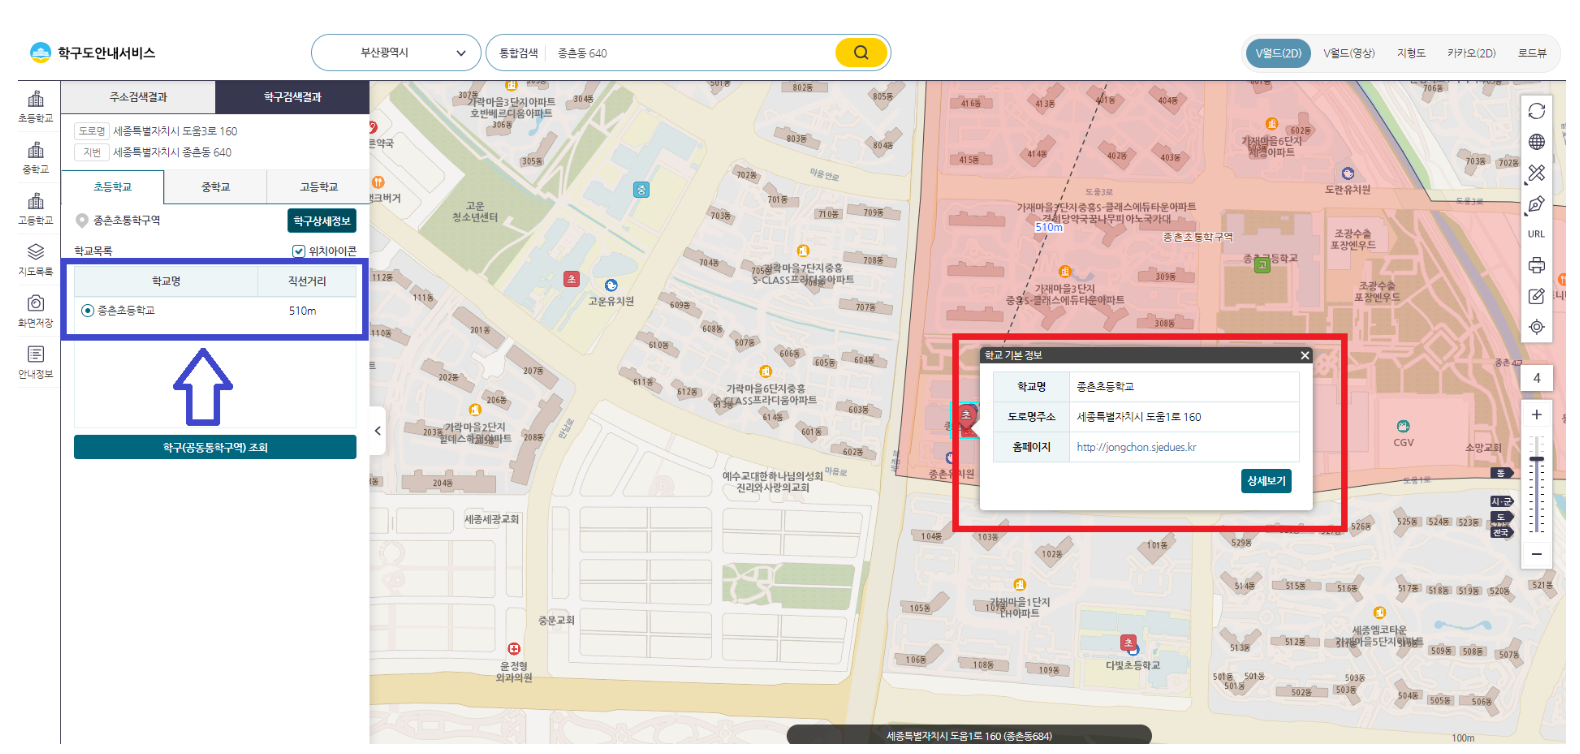Open the 중학교 sidebar icon

pos(36,157)
